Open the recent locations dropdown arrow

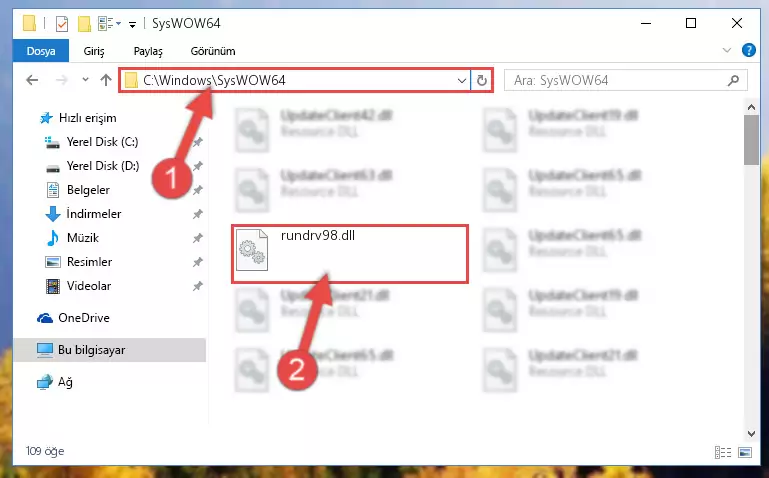pyautogui.click(x=85, y=80)
